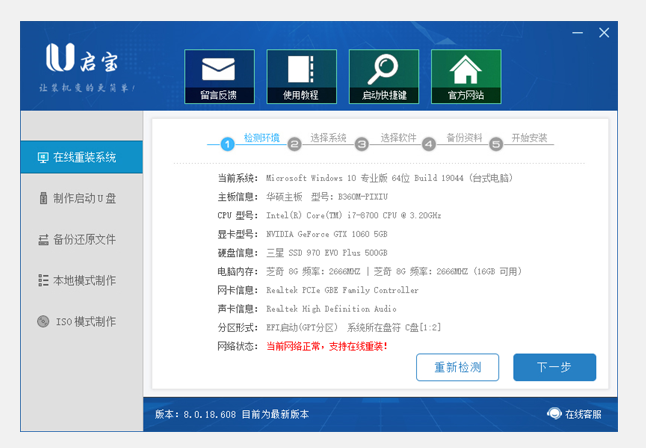
Task: Click red text 当前网络正常,支持在线重装
Action: click(327, 346)
